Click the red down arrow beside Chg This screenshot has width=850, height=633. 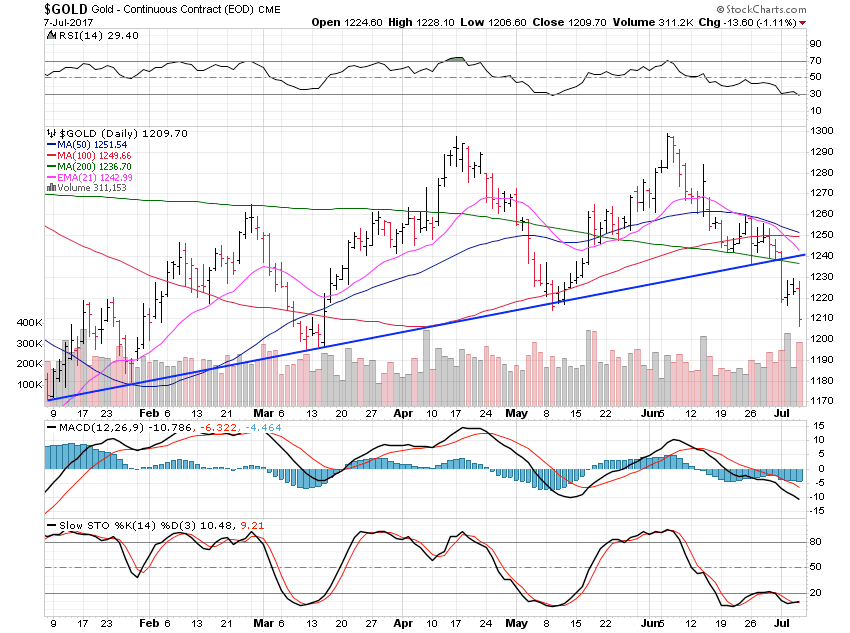802,23
